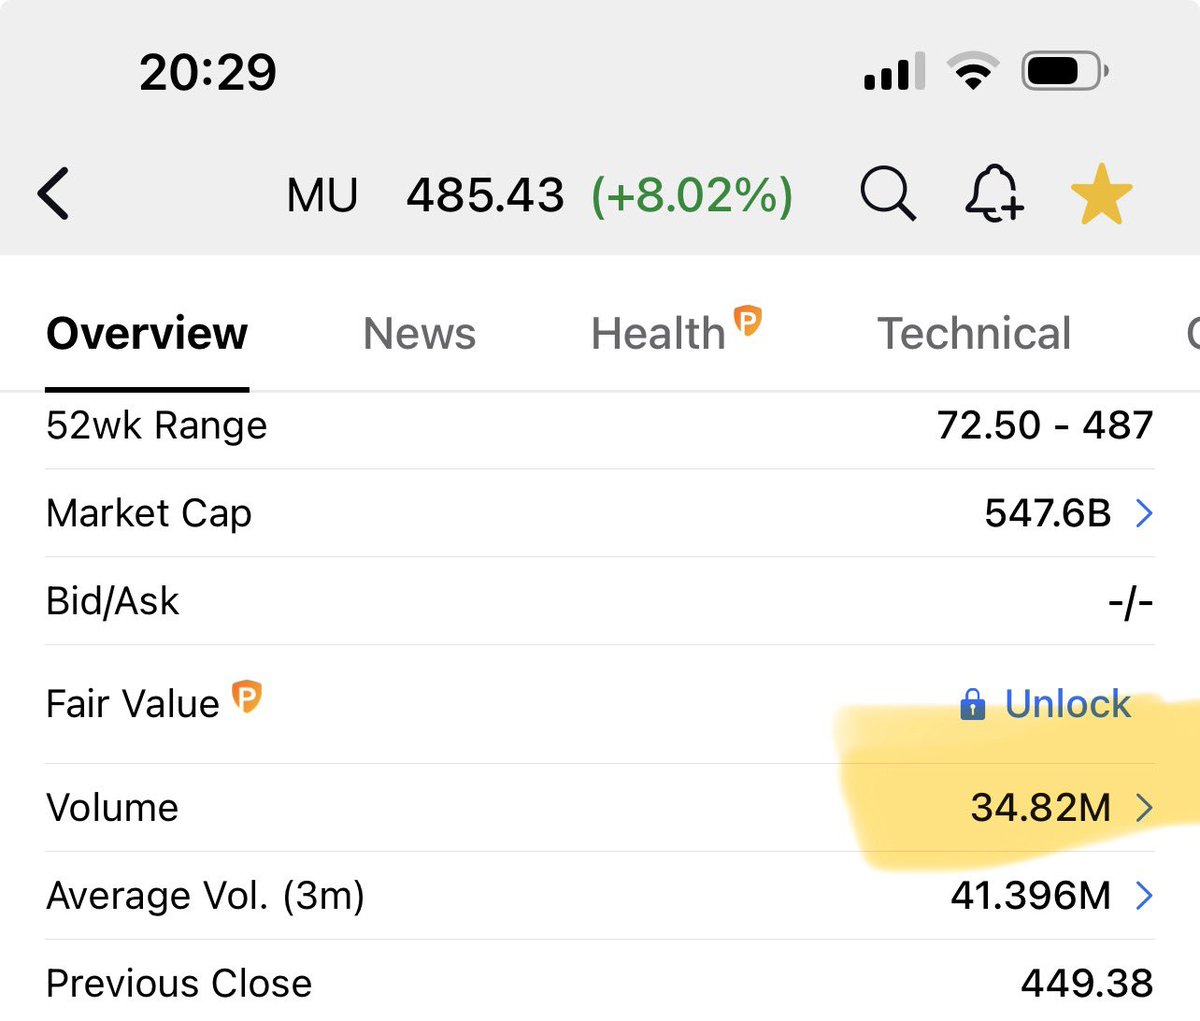This screenshot has height=1021, width=1200.
Task: Tap the Wi-Fi status icon
Action: [973, 72]
